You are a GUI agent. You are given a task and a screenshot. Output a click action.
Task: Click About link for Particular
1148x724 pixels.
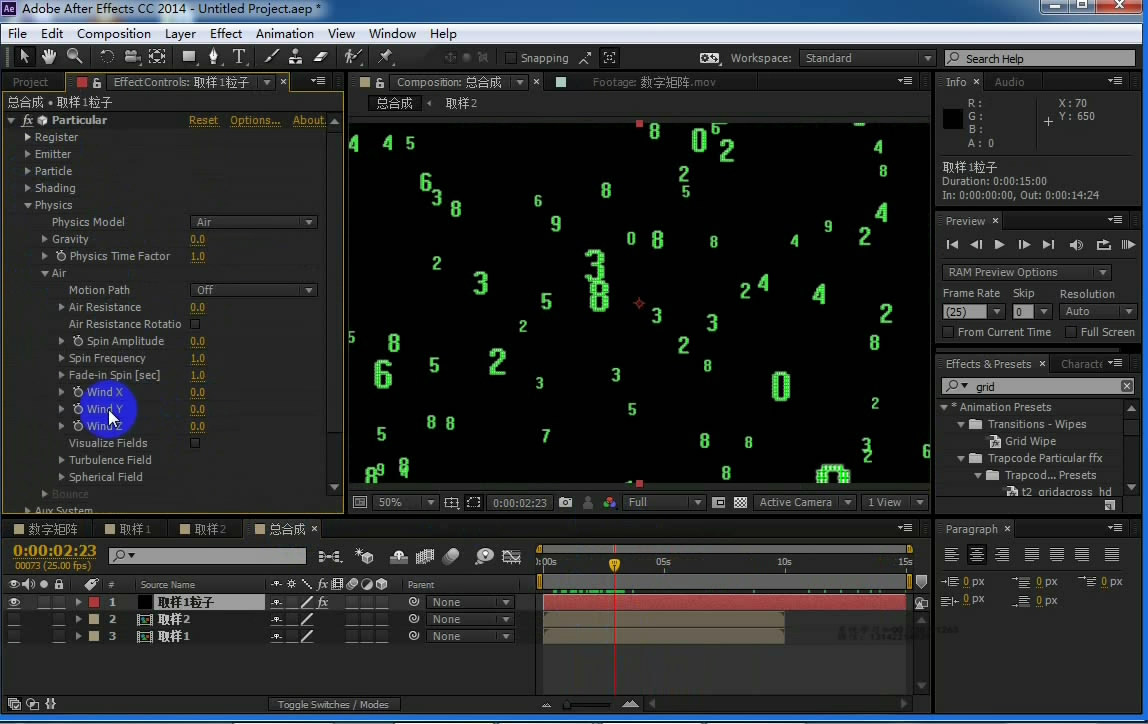(x=309, y=120)
